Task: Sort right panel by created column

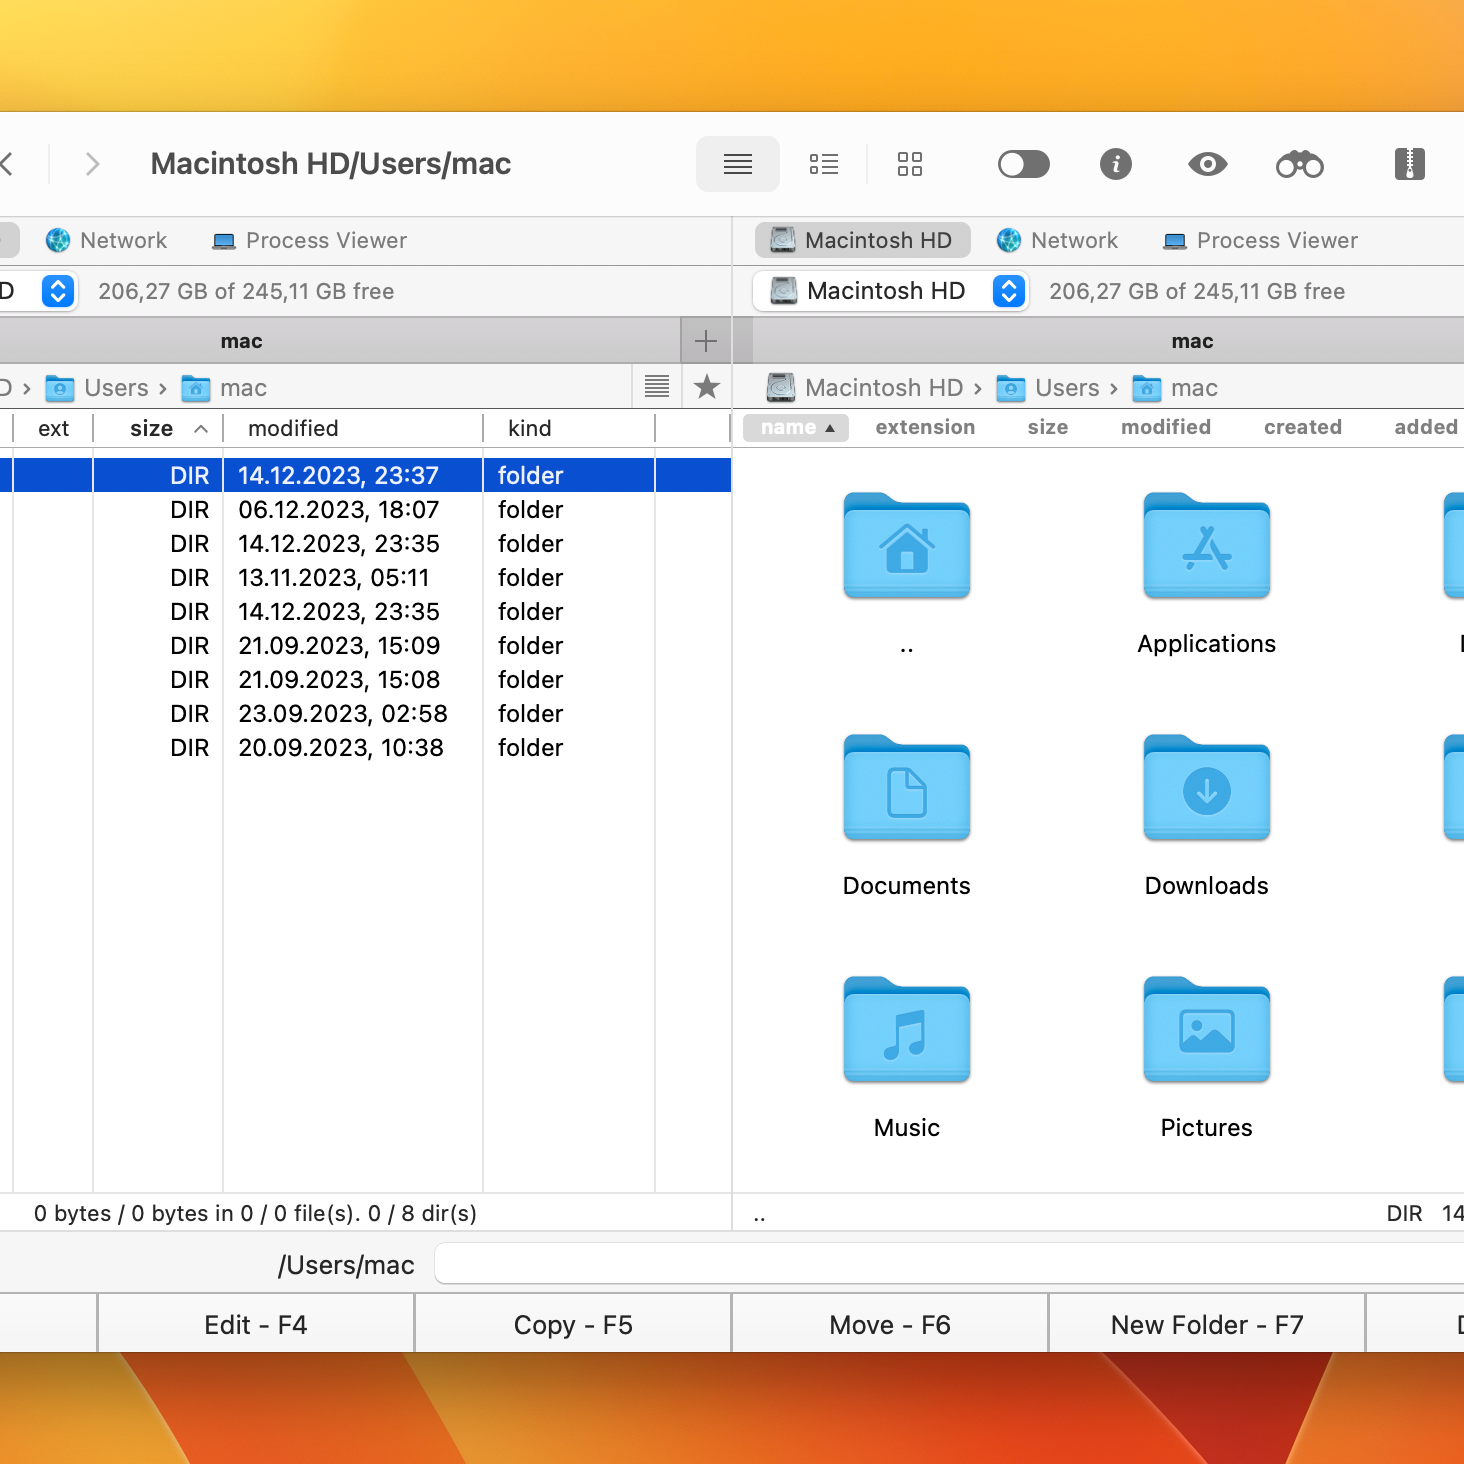Action: (x=1303, y=428)
